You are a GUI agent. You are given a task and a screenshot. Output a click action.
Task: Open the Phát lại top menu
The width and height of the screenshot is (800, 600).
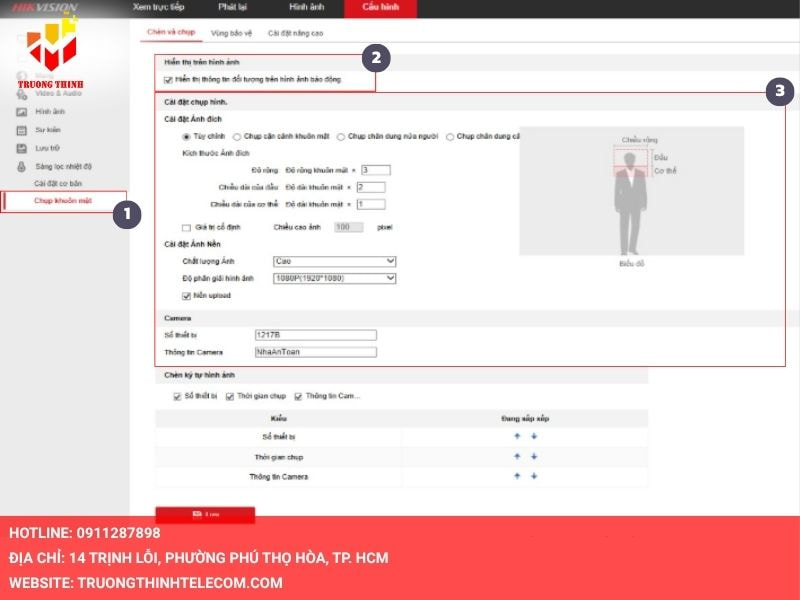click(x=232, y=7)
